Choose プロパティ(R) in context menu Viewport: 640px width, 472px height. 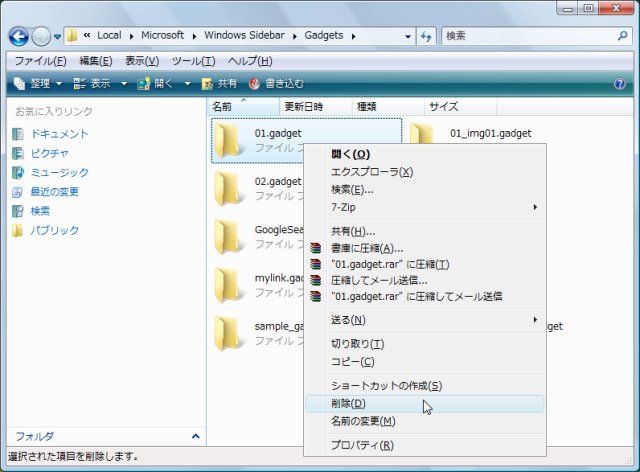[424, 445]
